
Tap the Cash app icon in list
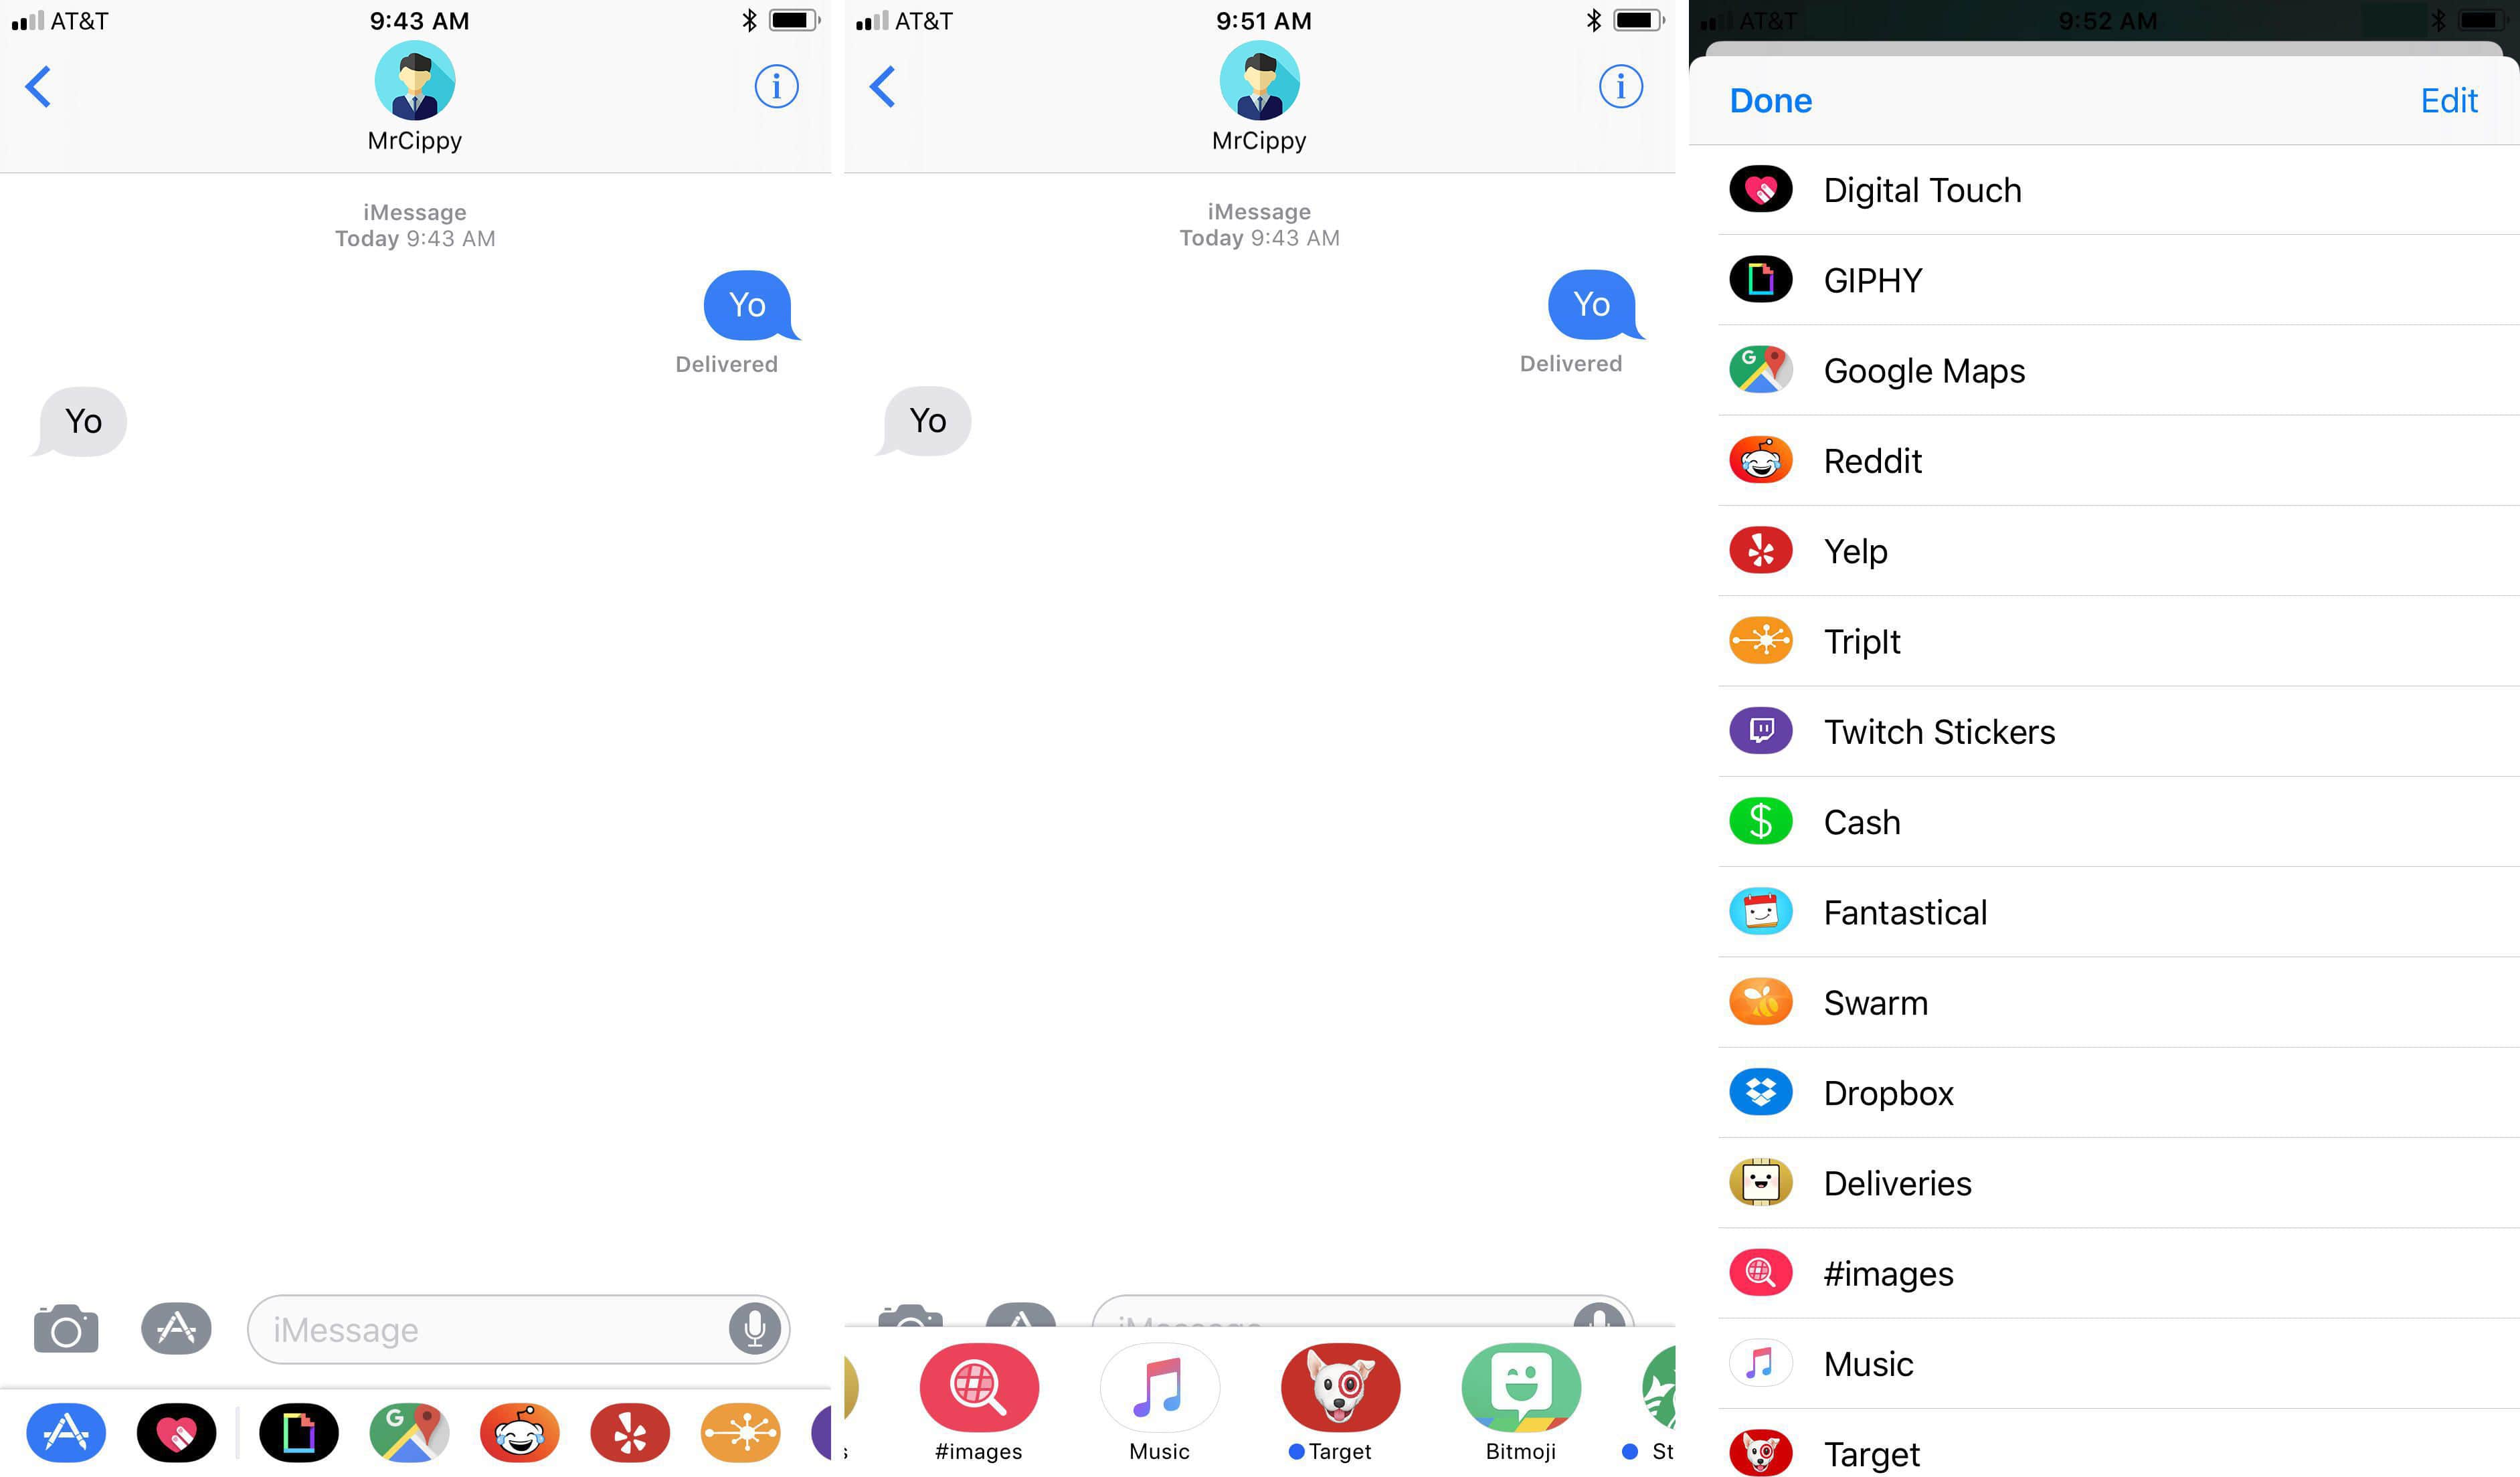1762,821
